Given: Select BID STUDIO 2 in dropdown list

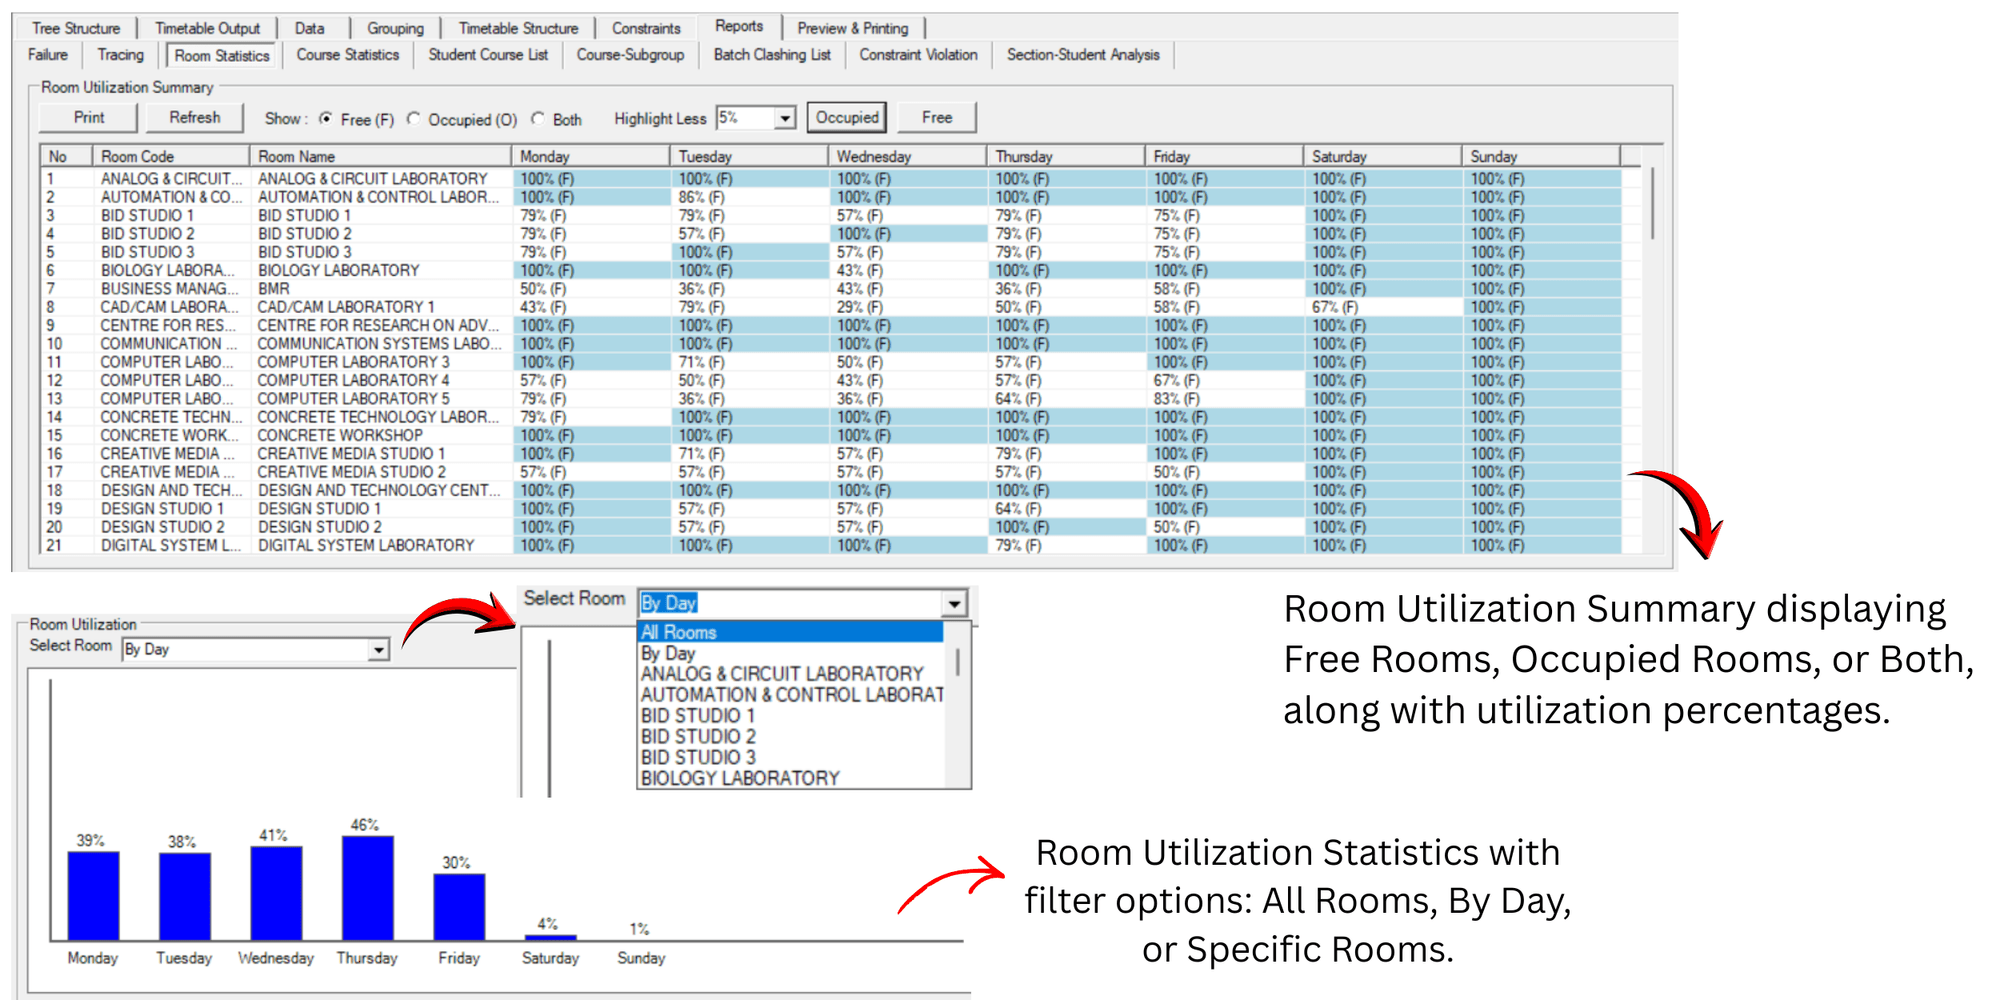Looking at the screenshot, I should 790,736.
